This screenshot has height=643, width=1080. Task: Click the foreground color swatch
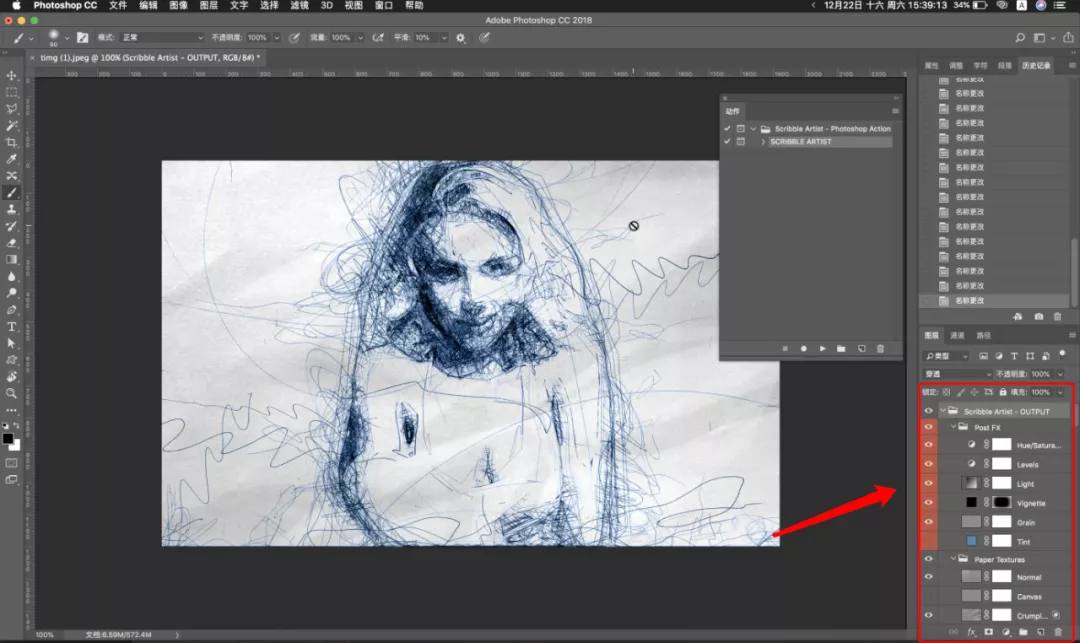[x=8, y=439]
